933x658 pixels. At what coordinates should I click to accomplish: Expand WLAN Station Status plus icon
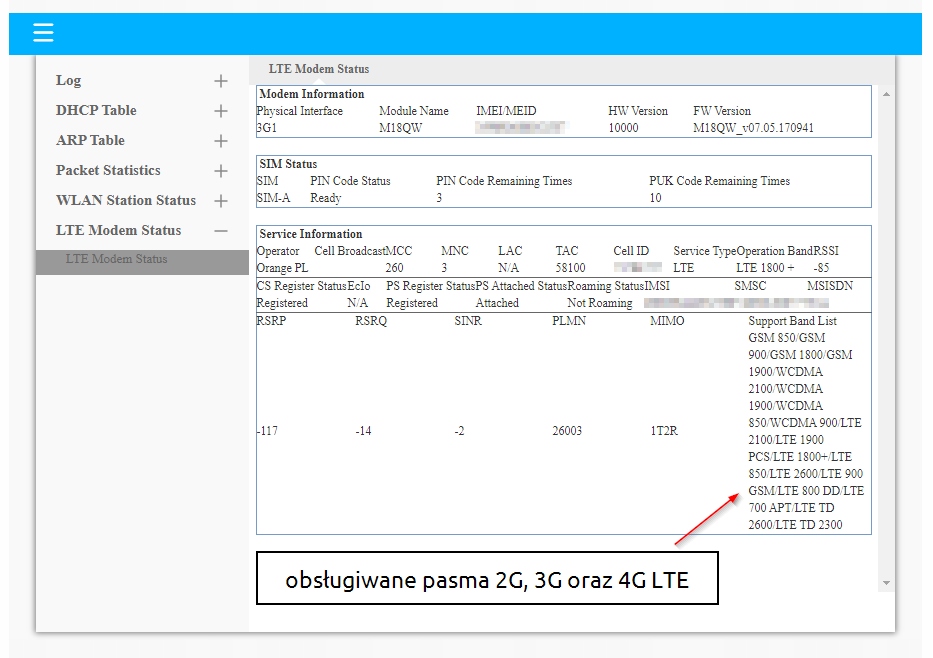coord(221,201)
